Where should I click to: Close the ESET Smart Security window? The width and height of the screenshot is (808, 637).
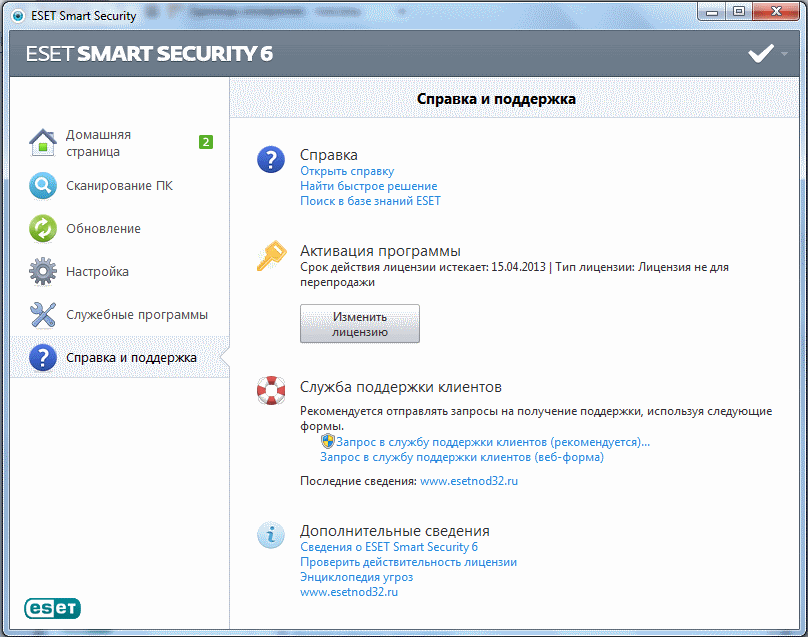coord(776,12)
